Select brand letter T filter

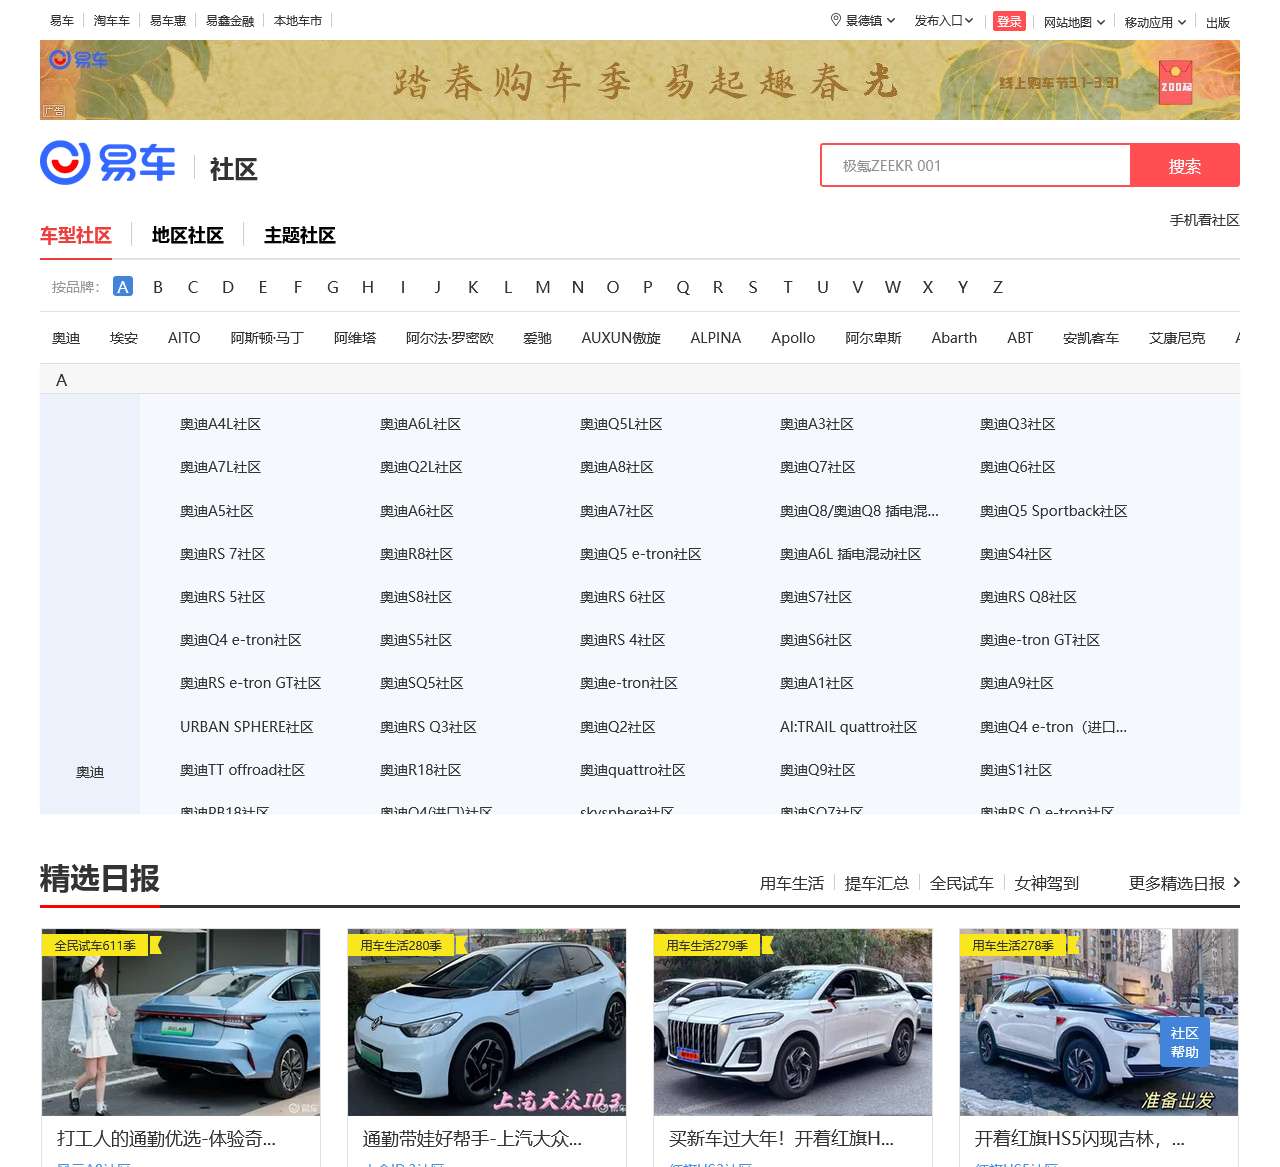click(788, 287)
